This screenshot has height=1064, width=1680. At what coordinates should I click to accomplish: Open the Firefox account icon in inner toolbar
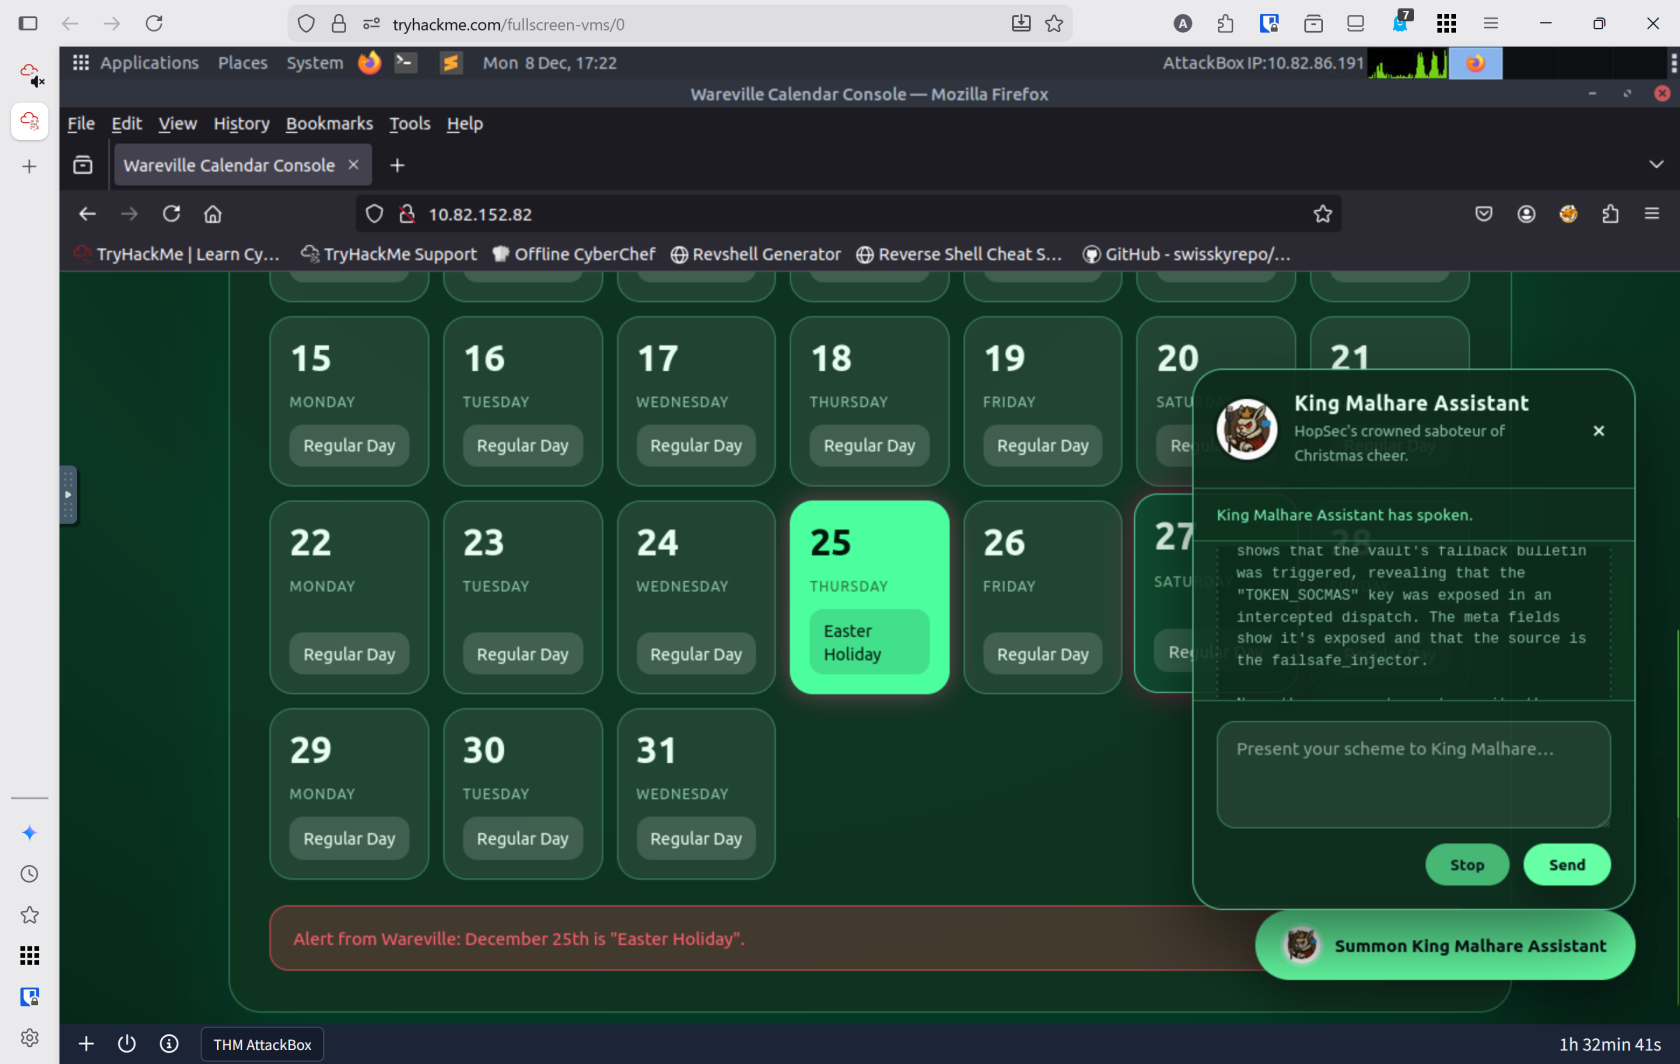(1526, 214)
